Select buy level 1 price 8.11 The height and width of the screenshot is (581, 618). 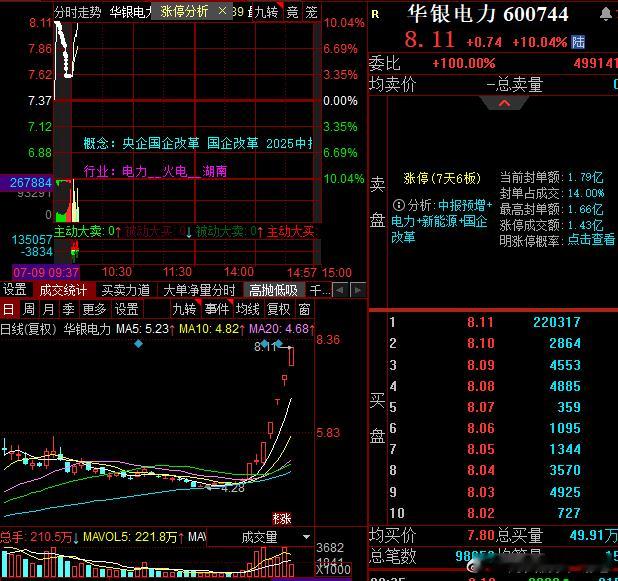tap(480, 322)
